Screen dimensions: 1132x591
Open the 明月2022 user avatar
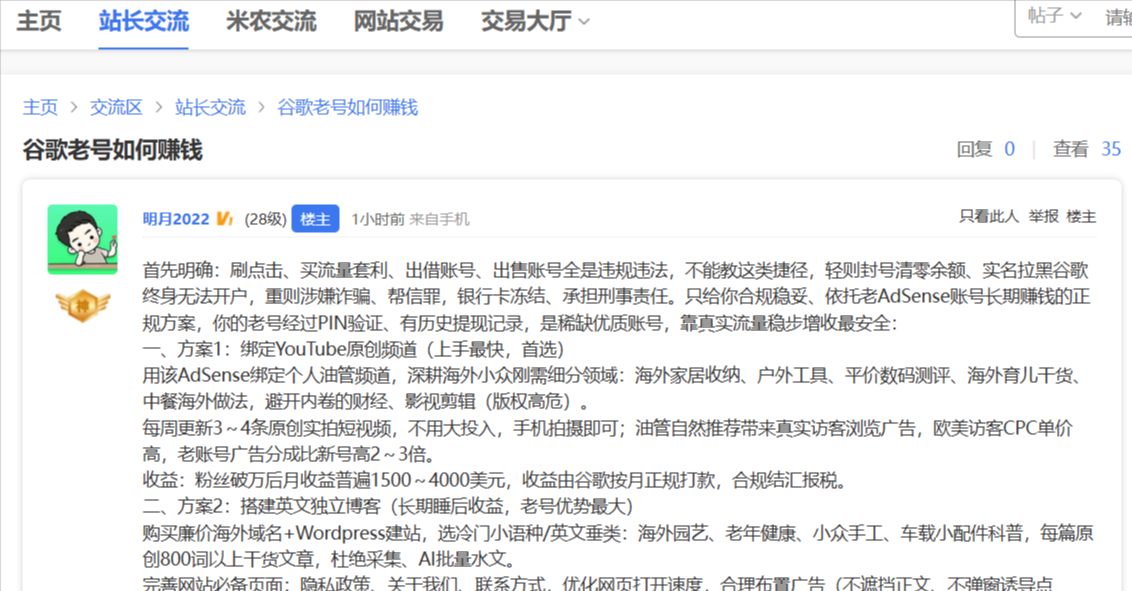(x=82, y=240)
